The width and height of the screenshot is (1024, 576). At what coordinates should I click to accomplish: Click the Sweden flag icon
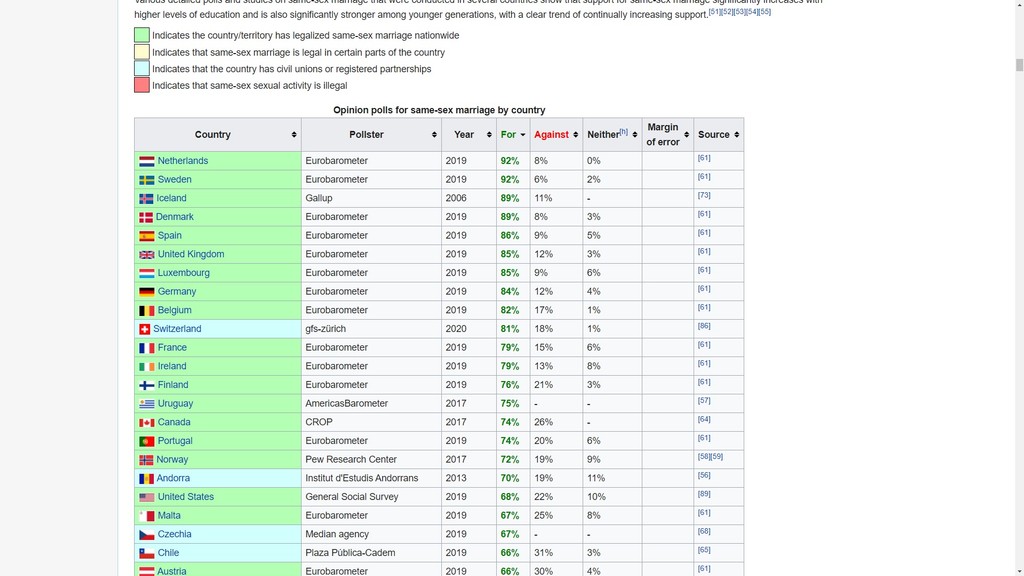point(146,180)
